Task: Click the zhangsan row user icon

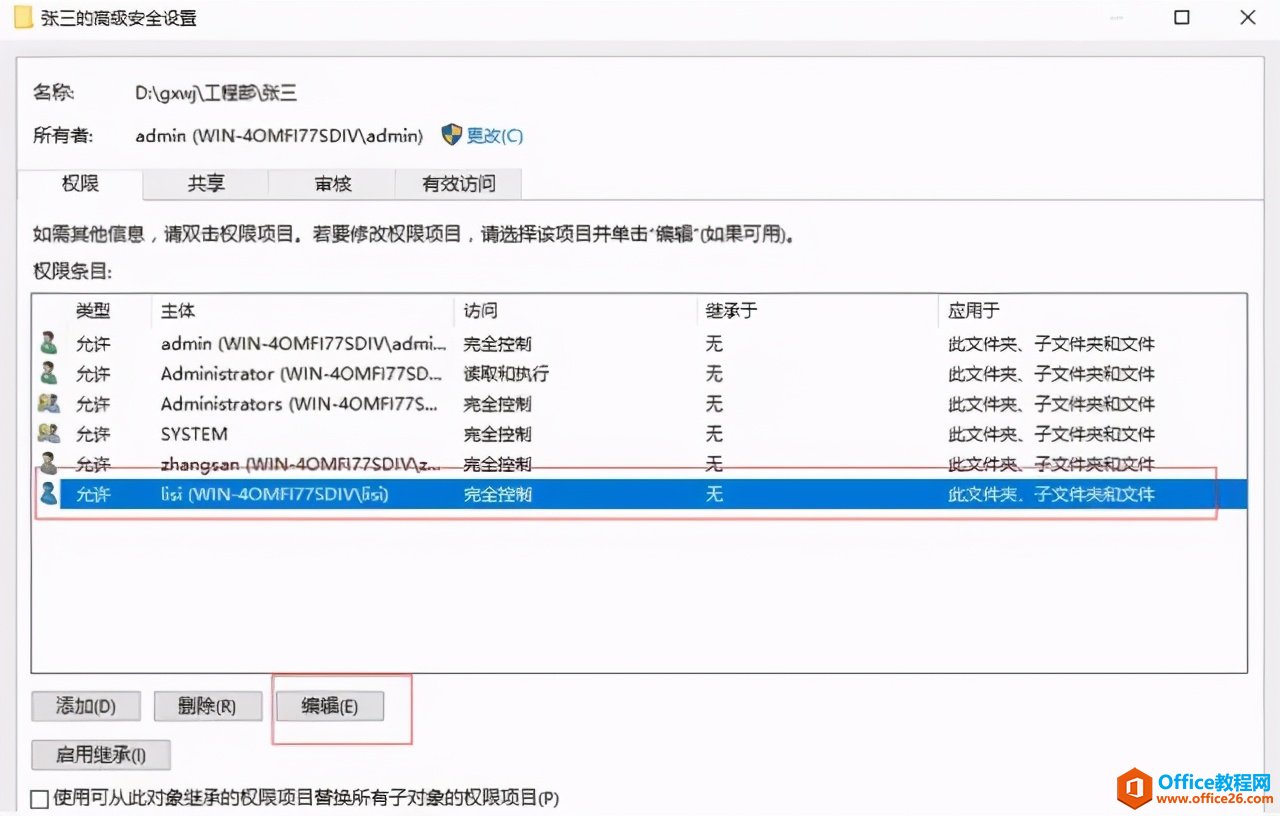Action: pos(48,463)
